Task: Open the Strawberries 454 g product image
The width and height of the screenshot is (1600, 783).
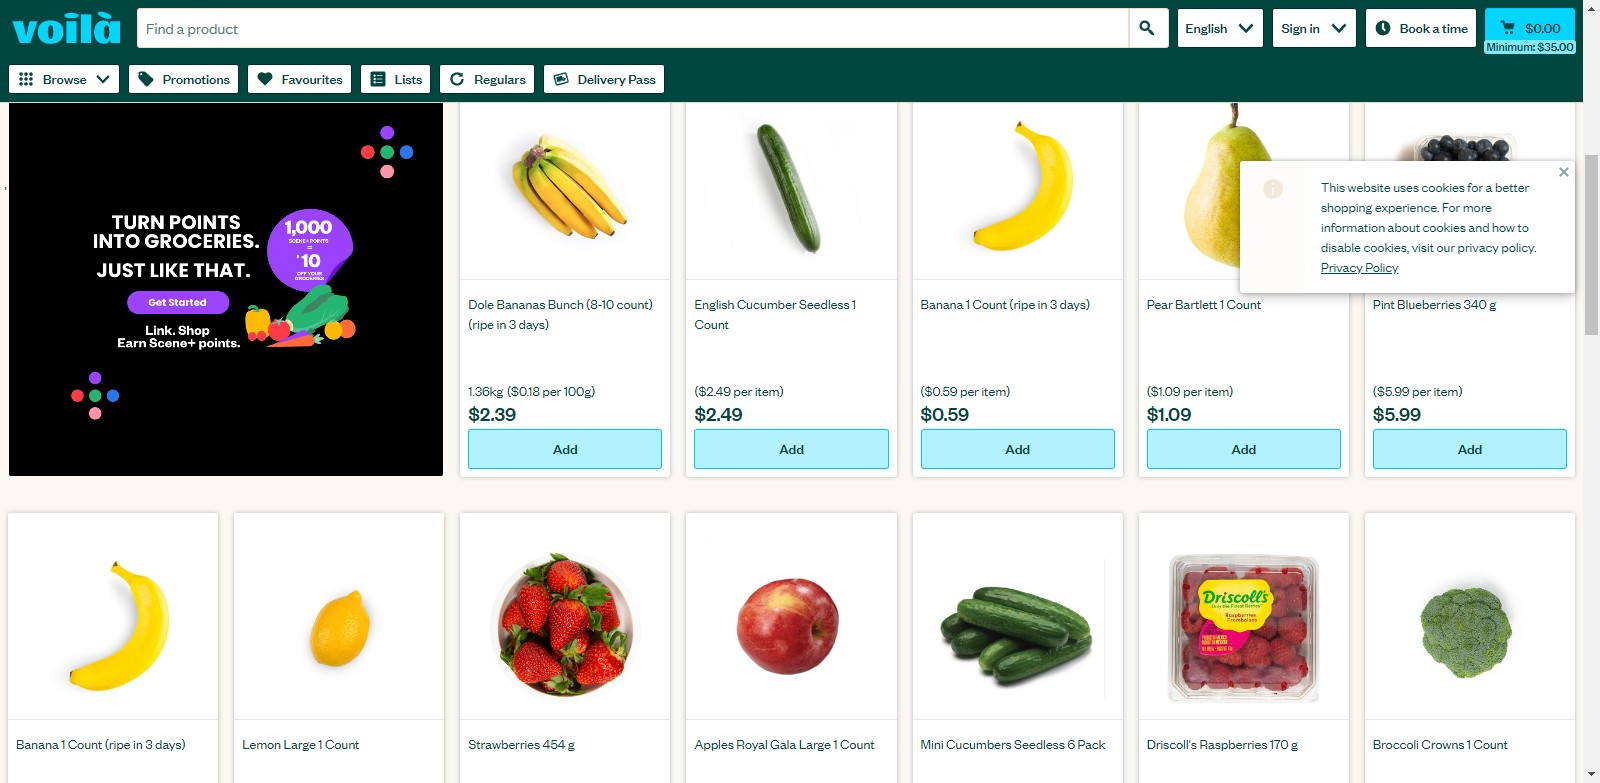Action: click(565, 625)
